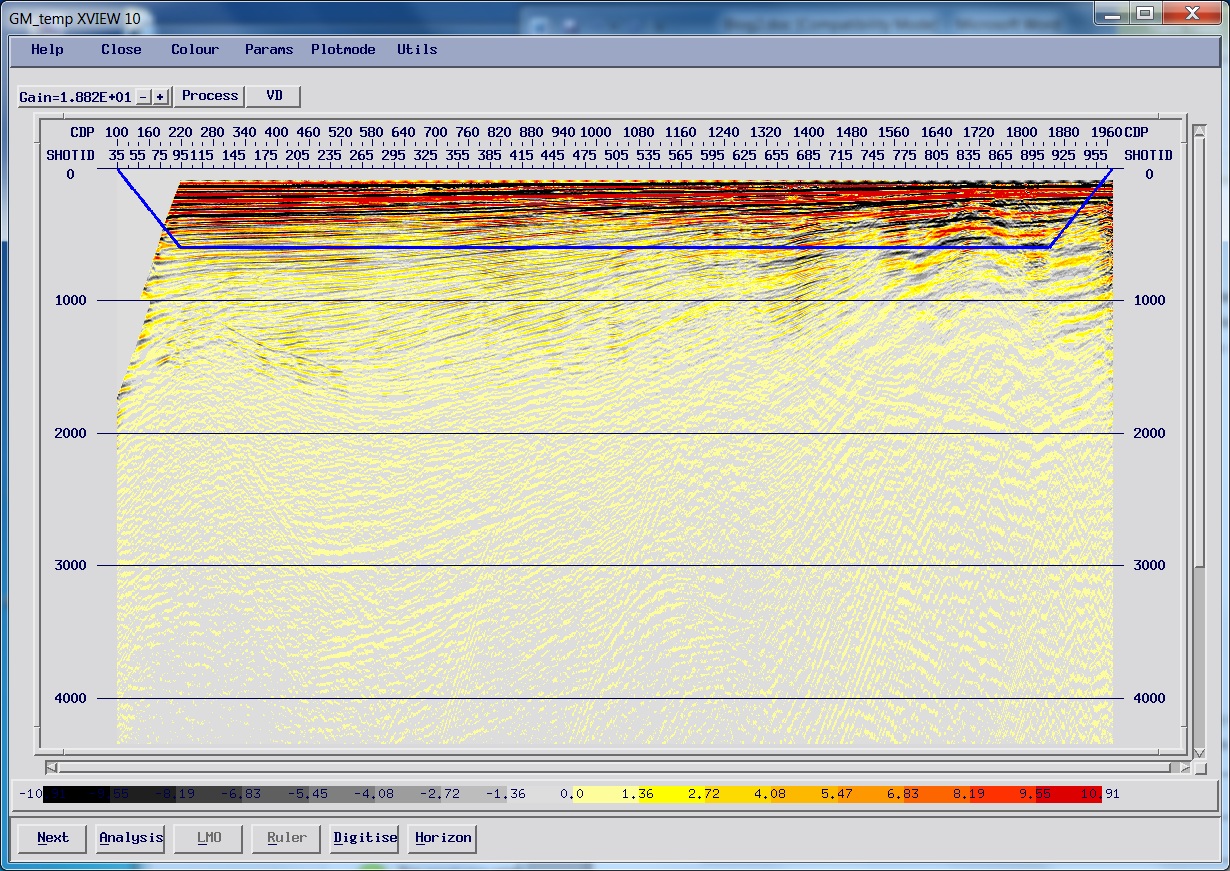
Task: Open the Analysis tool
Action: (131, 838)
